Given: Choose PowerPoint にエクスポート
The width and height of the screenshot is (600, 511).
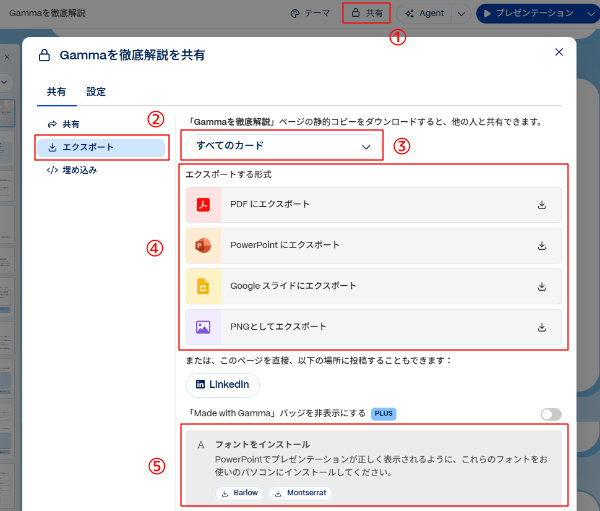Looking at the screenshot, I should click(x=373, y=246).
